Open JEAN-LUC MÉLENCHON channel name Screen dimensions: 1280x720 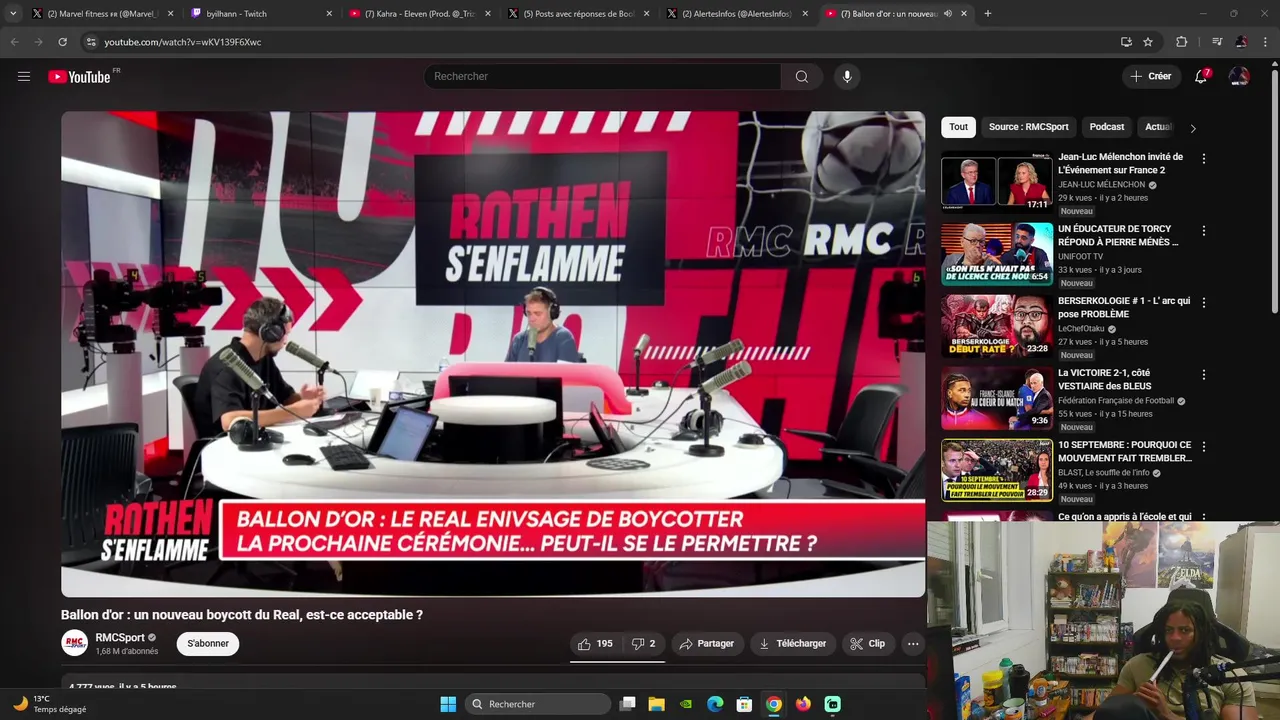(x=1101, y=185)
